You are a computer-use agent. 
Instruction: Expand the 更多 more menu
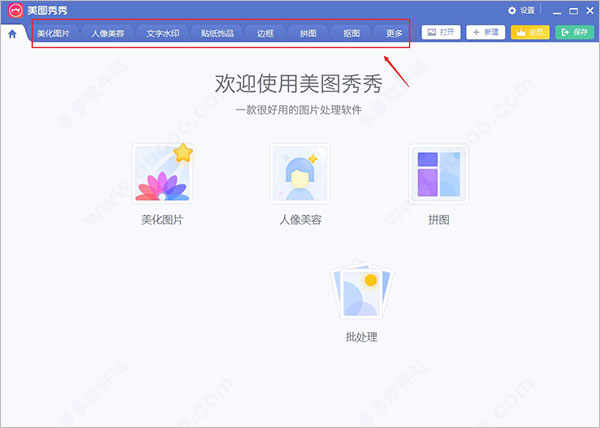(394, 33)
